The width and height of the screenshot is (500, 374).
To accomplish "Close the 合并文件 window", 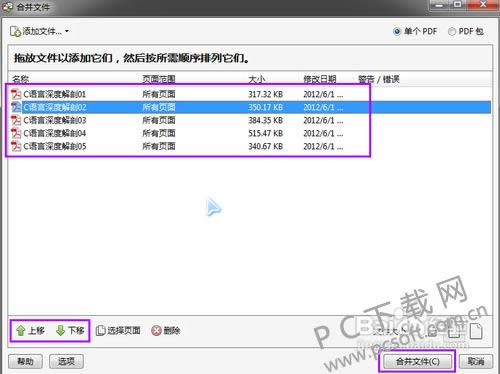I will coord(483,5).
